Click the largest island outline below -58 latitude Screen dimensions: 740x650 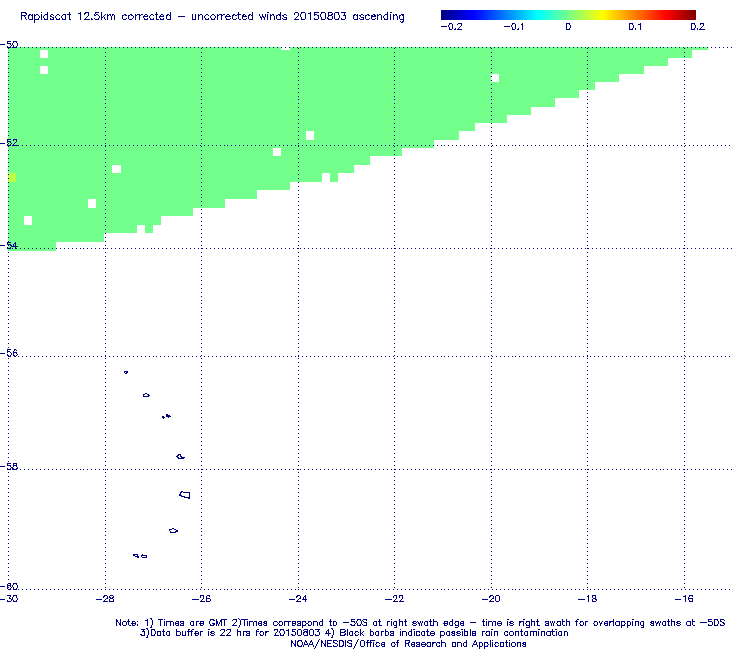(185, 495)
